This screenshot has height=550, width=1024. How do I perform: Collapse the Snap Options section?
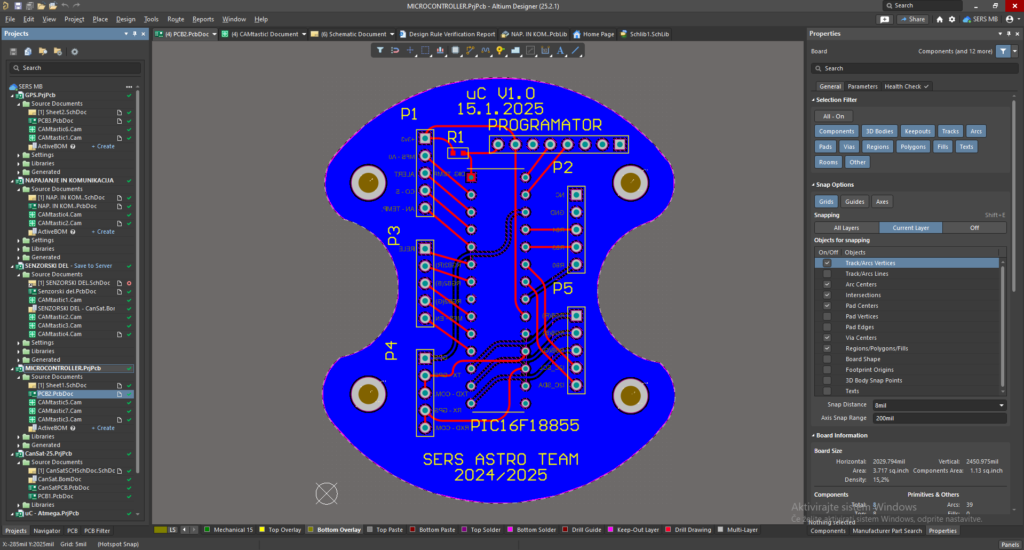[812, 184]
